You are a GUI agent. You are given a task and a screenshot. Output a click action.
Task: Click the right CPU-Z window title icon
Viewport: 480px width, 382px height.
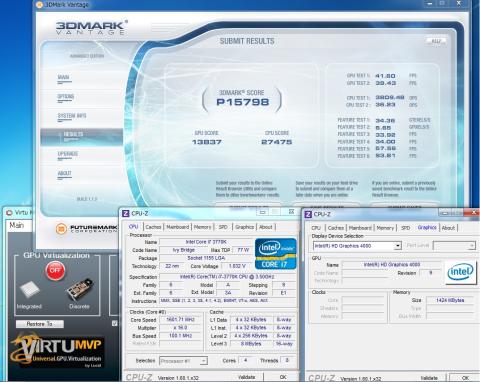(x=308, y=214)
